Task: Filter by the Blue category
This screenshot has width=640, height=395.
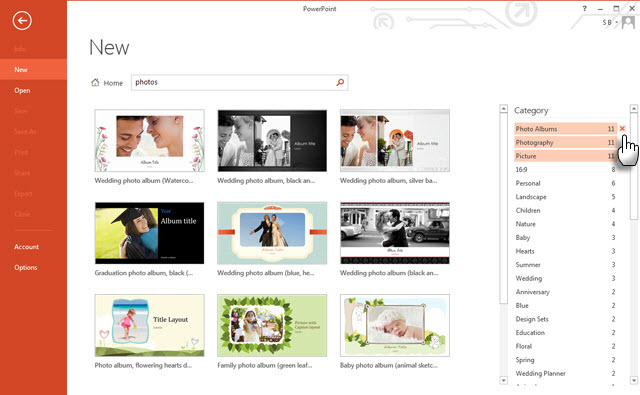Action: (x=565, y=305)
